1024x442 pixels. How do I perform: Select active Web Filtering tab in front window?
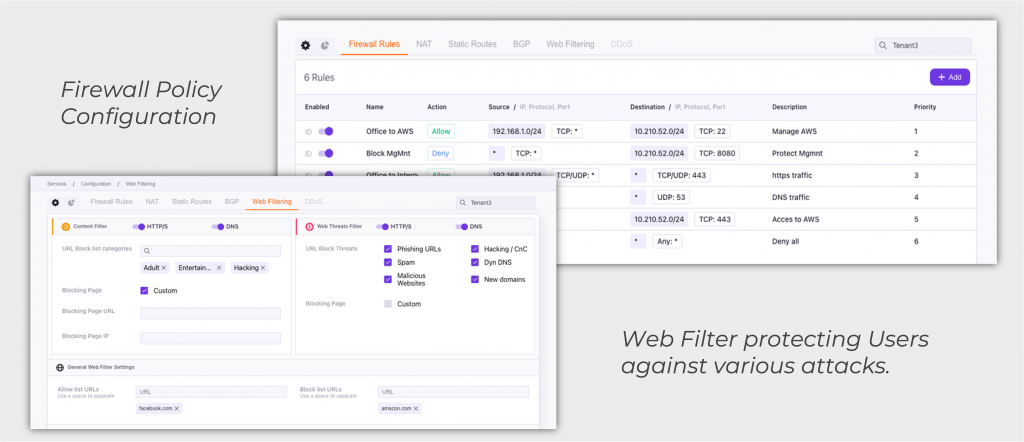point(272,202)
